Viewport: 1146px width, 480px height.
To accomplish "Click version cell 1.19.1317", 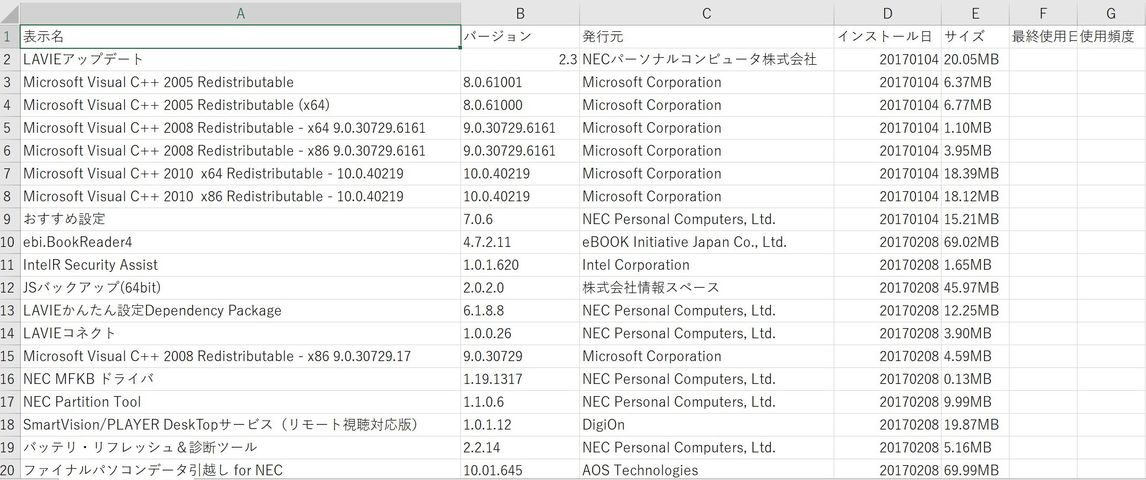I will (520, 378).
